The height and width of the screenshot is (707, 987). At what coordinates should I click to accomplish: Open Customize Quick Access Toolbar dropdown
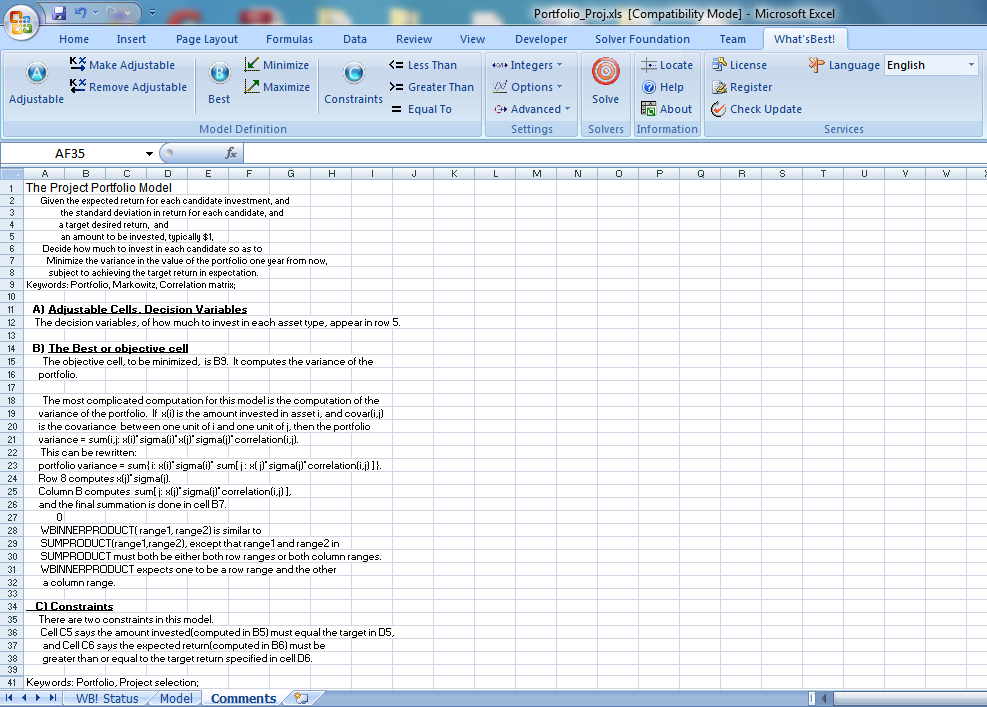click(x=152, y=13)
